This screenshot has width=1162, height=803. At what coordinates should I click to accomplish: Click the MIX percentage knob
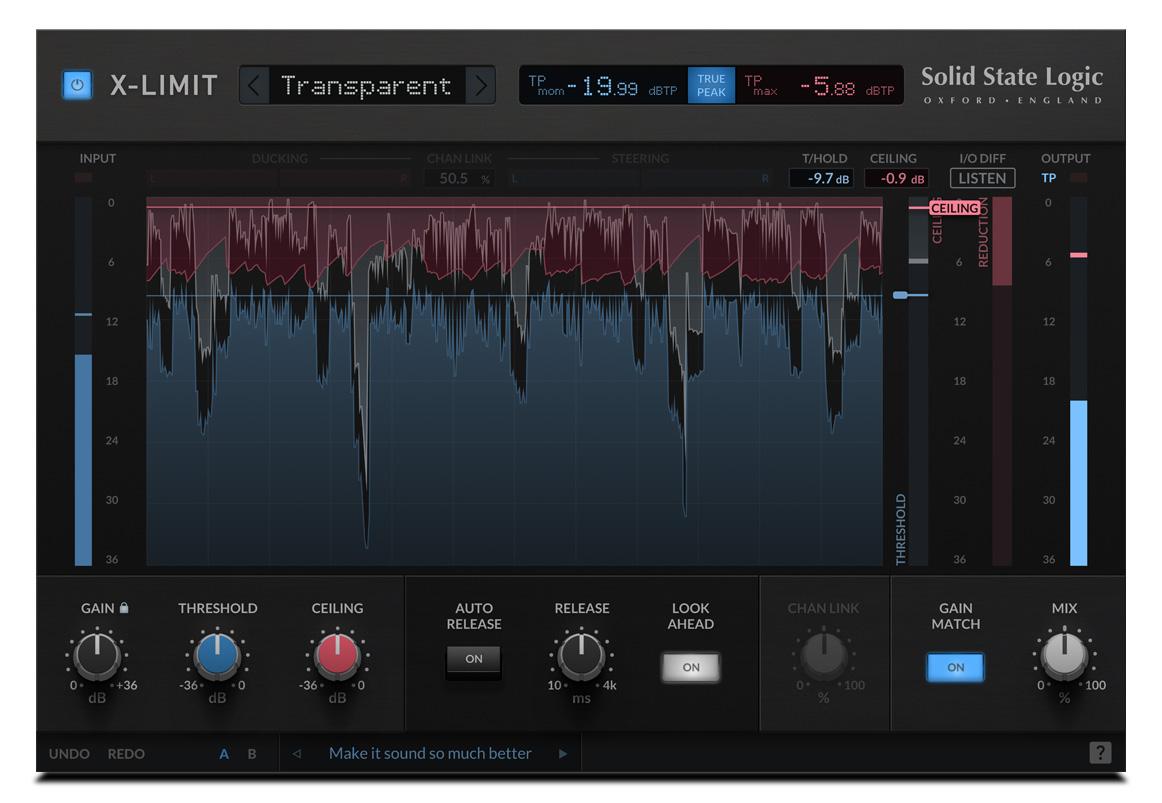pyautogui.click(x=1064, y=656)
